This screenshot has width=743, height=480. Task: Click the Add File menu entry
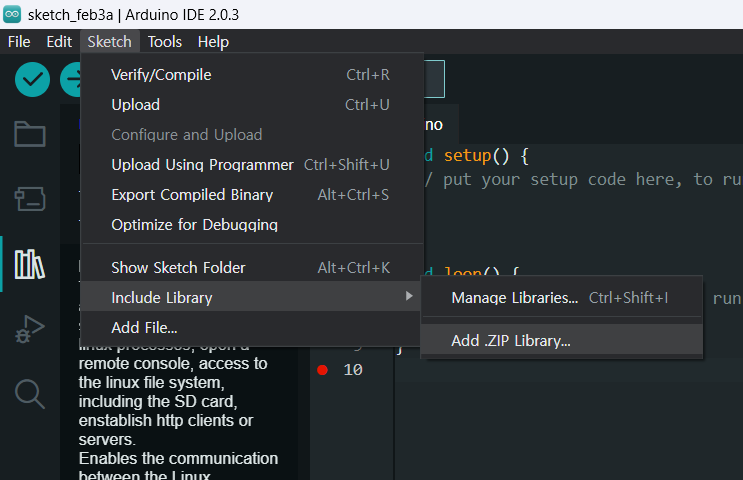point(144,327)
